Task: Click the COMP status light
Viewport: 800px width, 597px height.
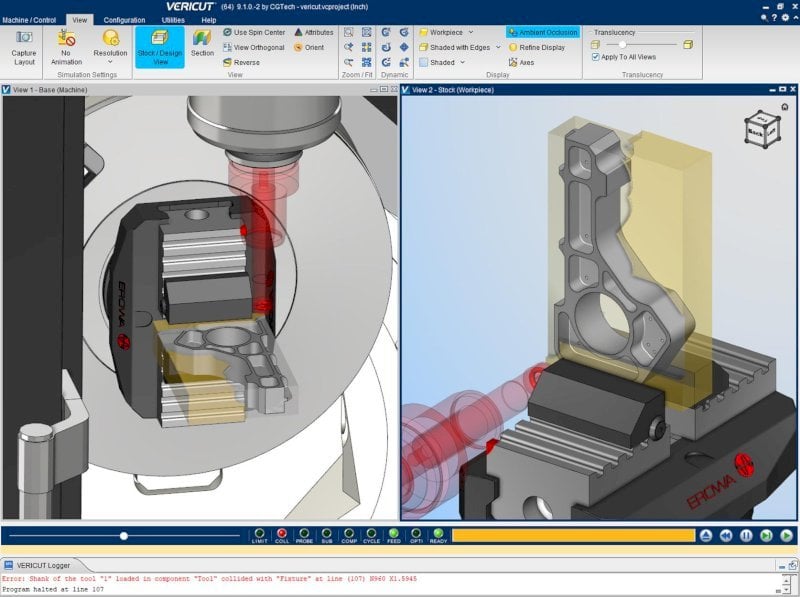Action: (x=349, y=533)
